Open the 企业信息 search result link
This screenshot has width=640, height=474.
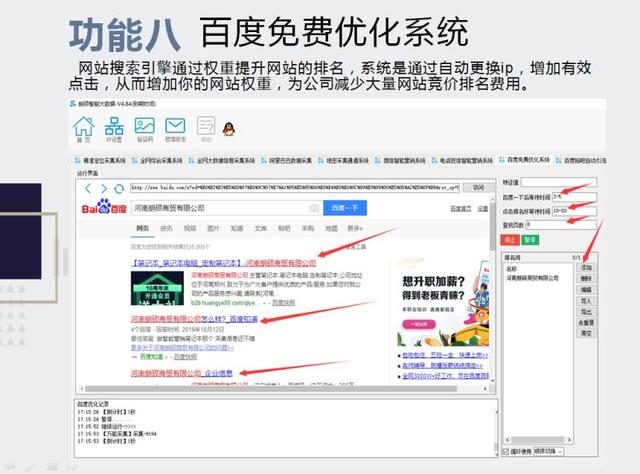182,373
